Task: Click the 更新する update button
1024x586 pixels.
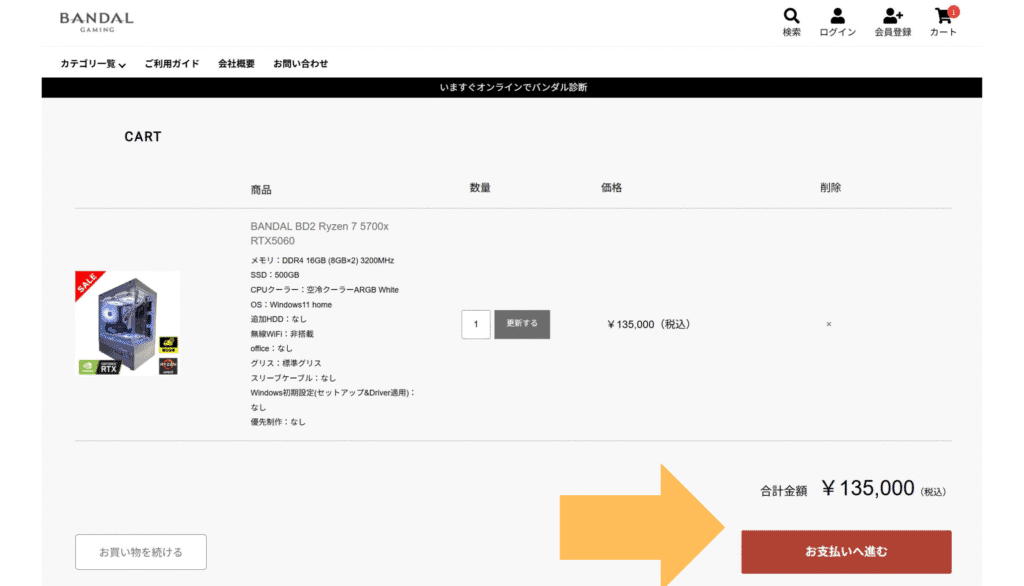Action: click(522, 324)
